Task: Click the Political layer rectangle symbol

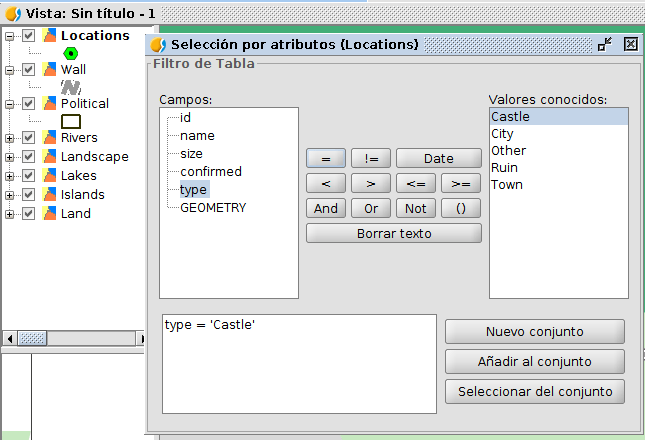Action: 71,121
